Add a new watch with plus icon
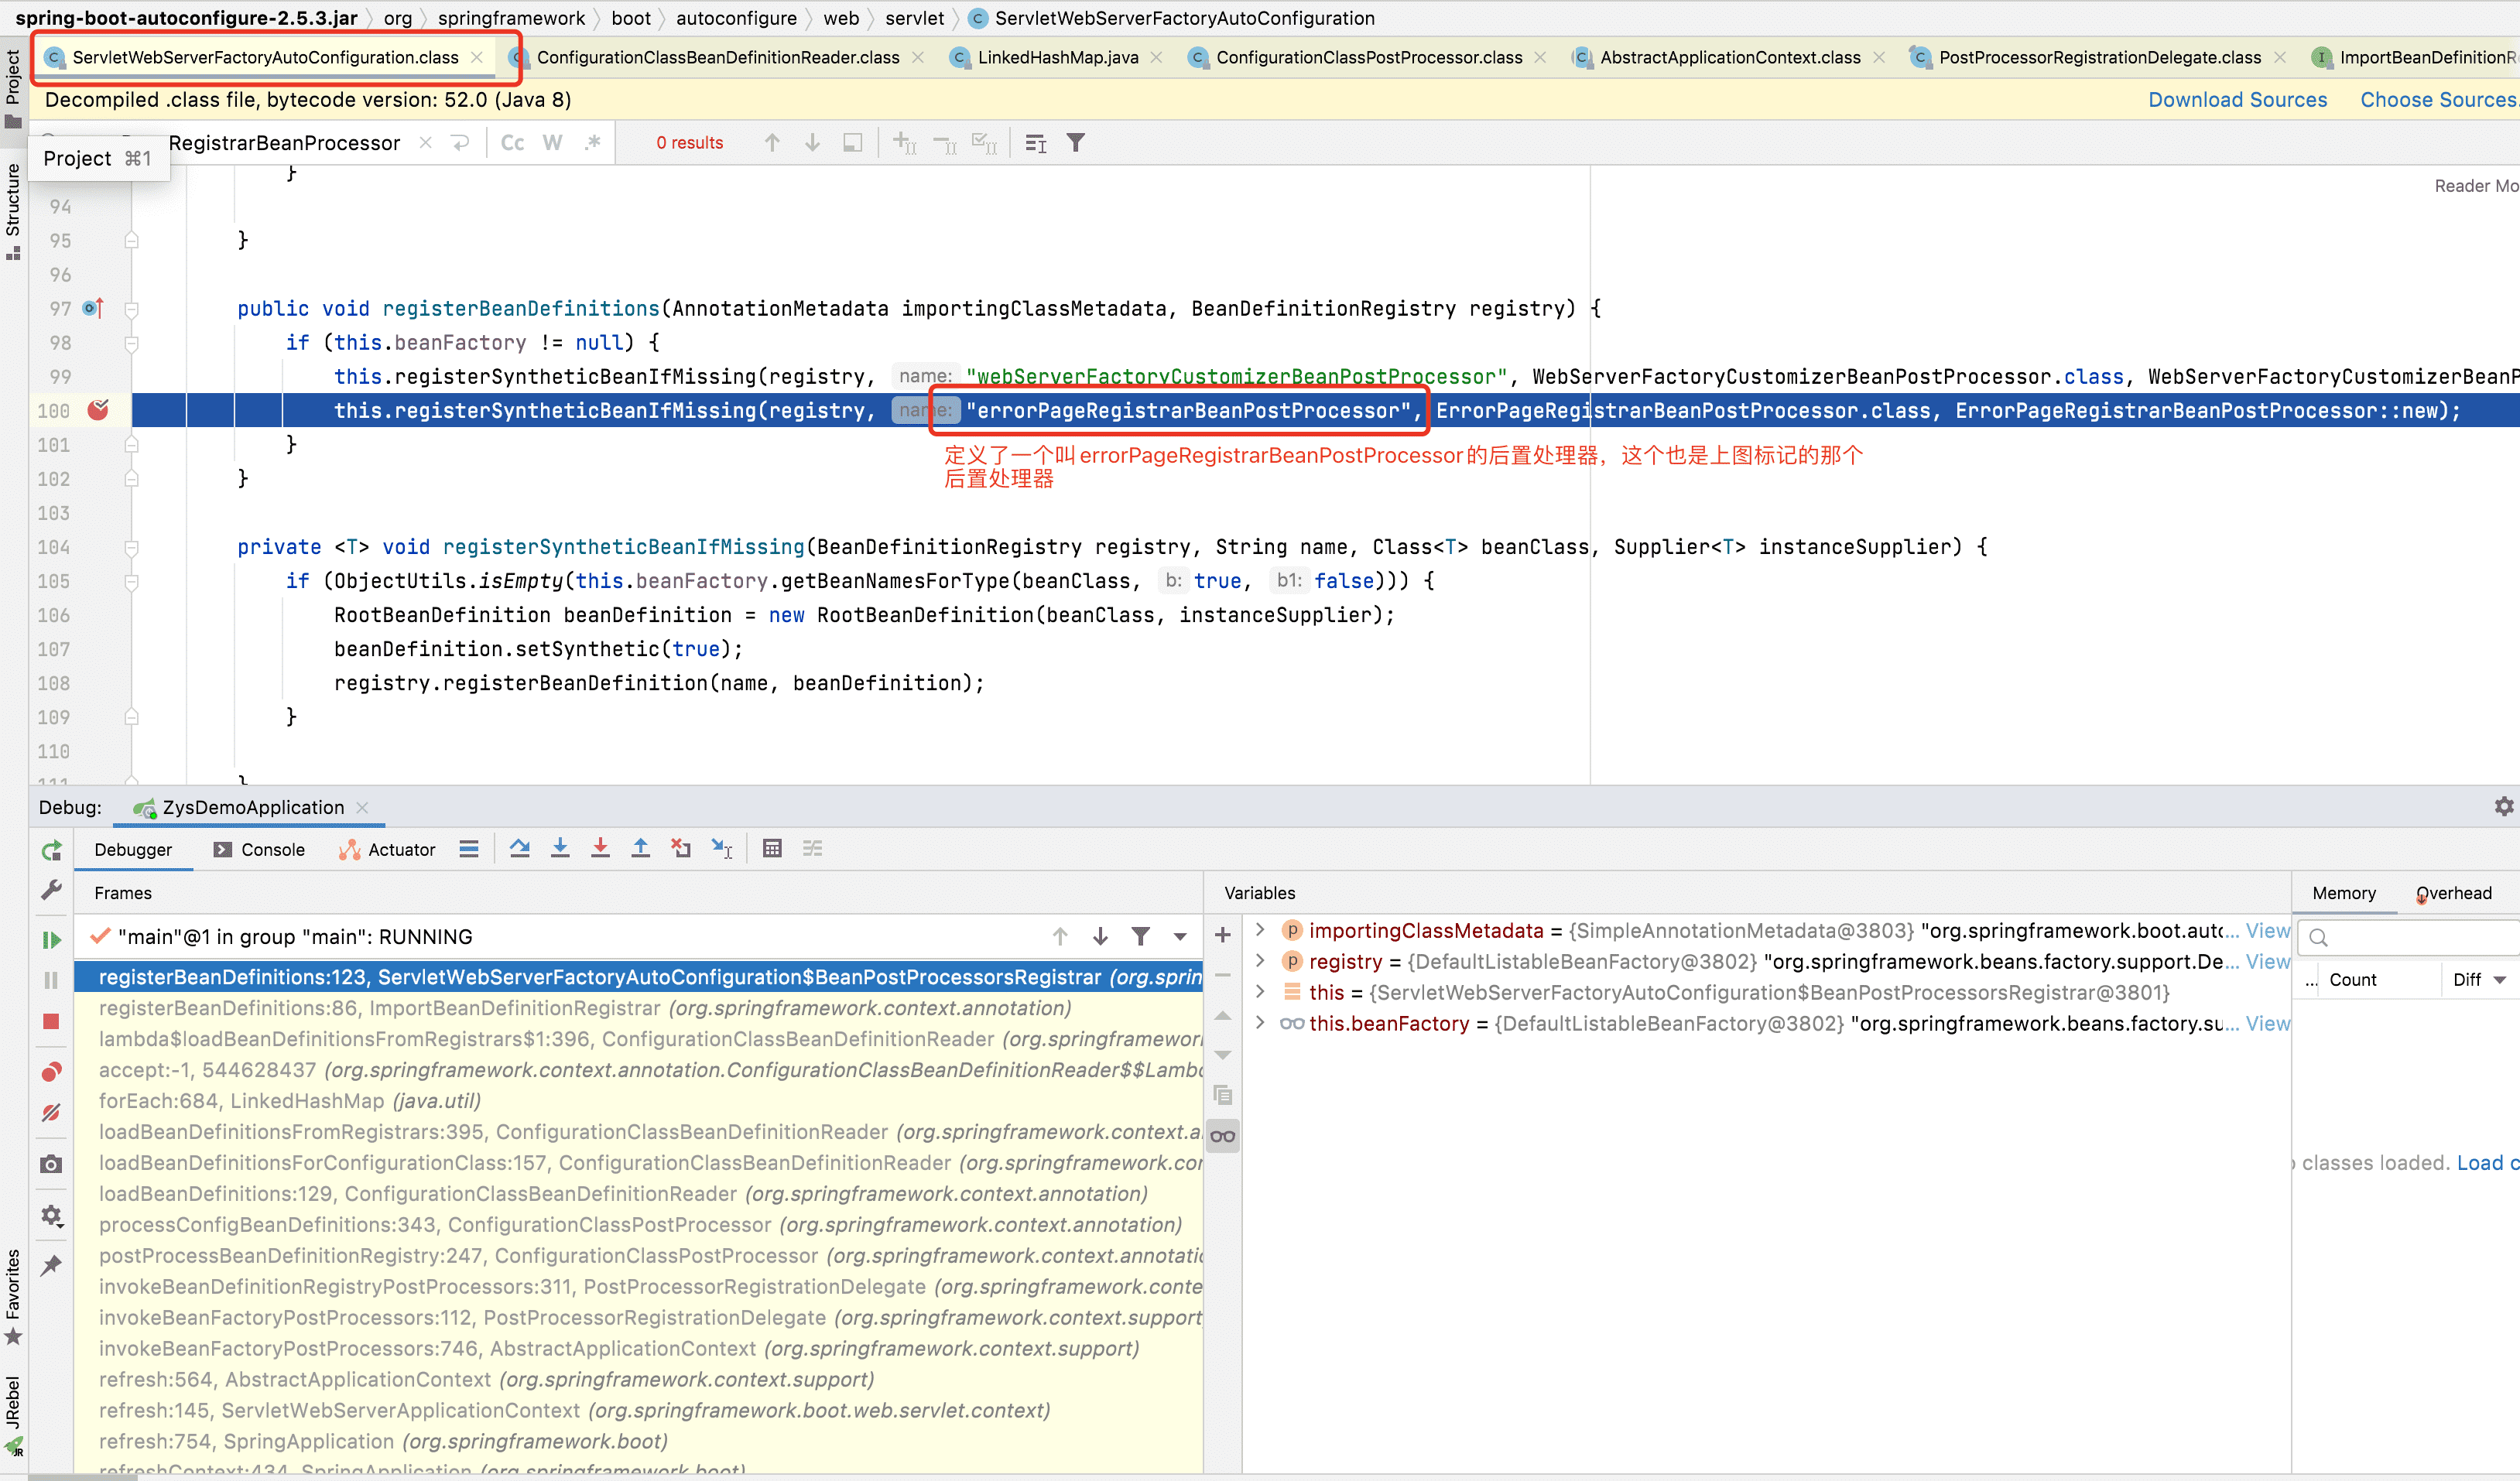This screenshot has width=2520, height=1481. click(x=1222, y=935)
